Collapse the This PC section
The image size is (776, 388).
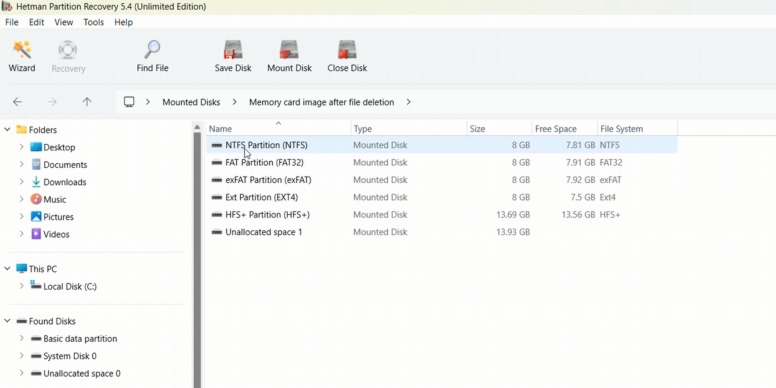[7, 269]
